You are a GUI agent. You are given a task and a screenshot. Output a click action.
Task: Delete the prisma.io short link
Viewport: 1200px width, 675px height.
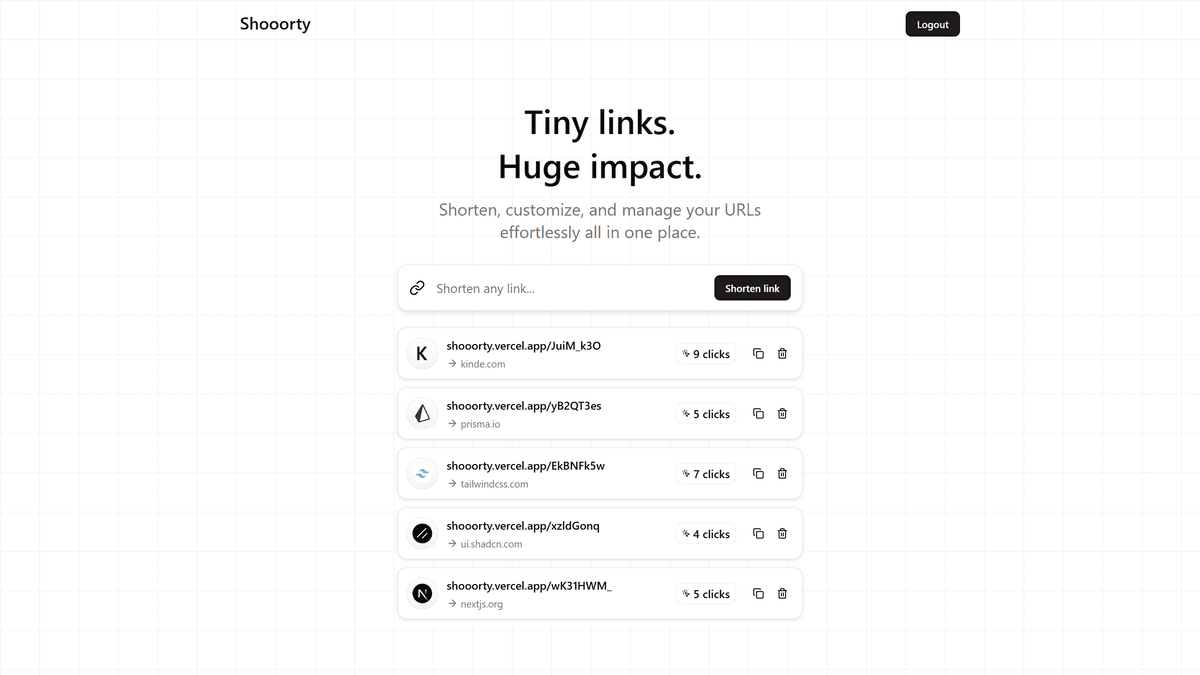(782, 414)
